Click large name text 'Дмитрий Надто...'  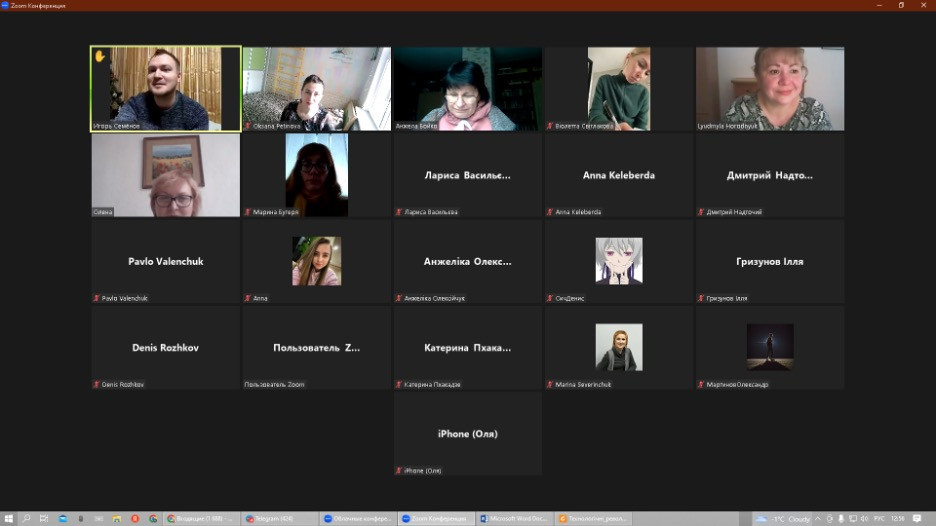pos(770,175)
